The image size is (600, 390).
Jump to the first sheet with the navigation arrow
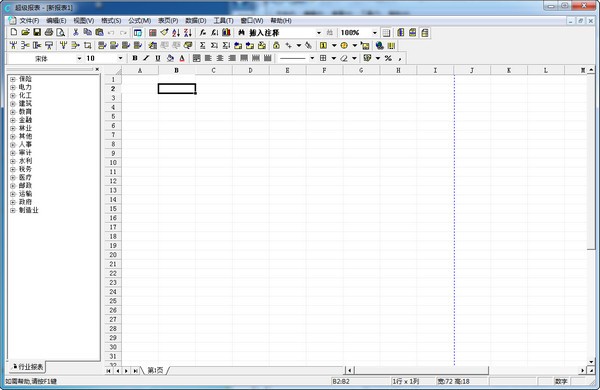click(x=109, y=370)
